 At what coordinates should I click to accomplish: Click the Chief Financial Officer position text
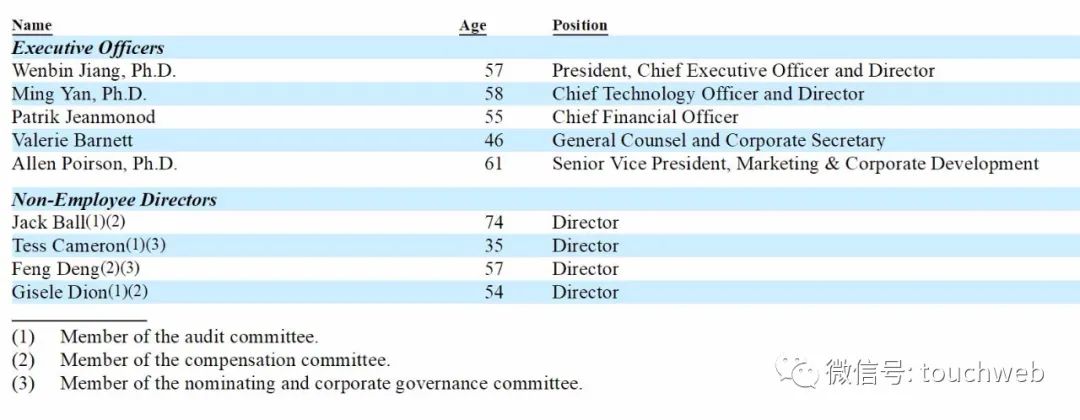(645, 117)
